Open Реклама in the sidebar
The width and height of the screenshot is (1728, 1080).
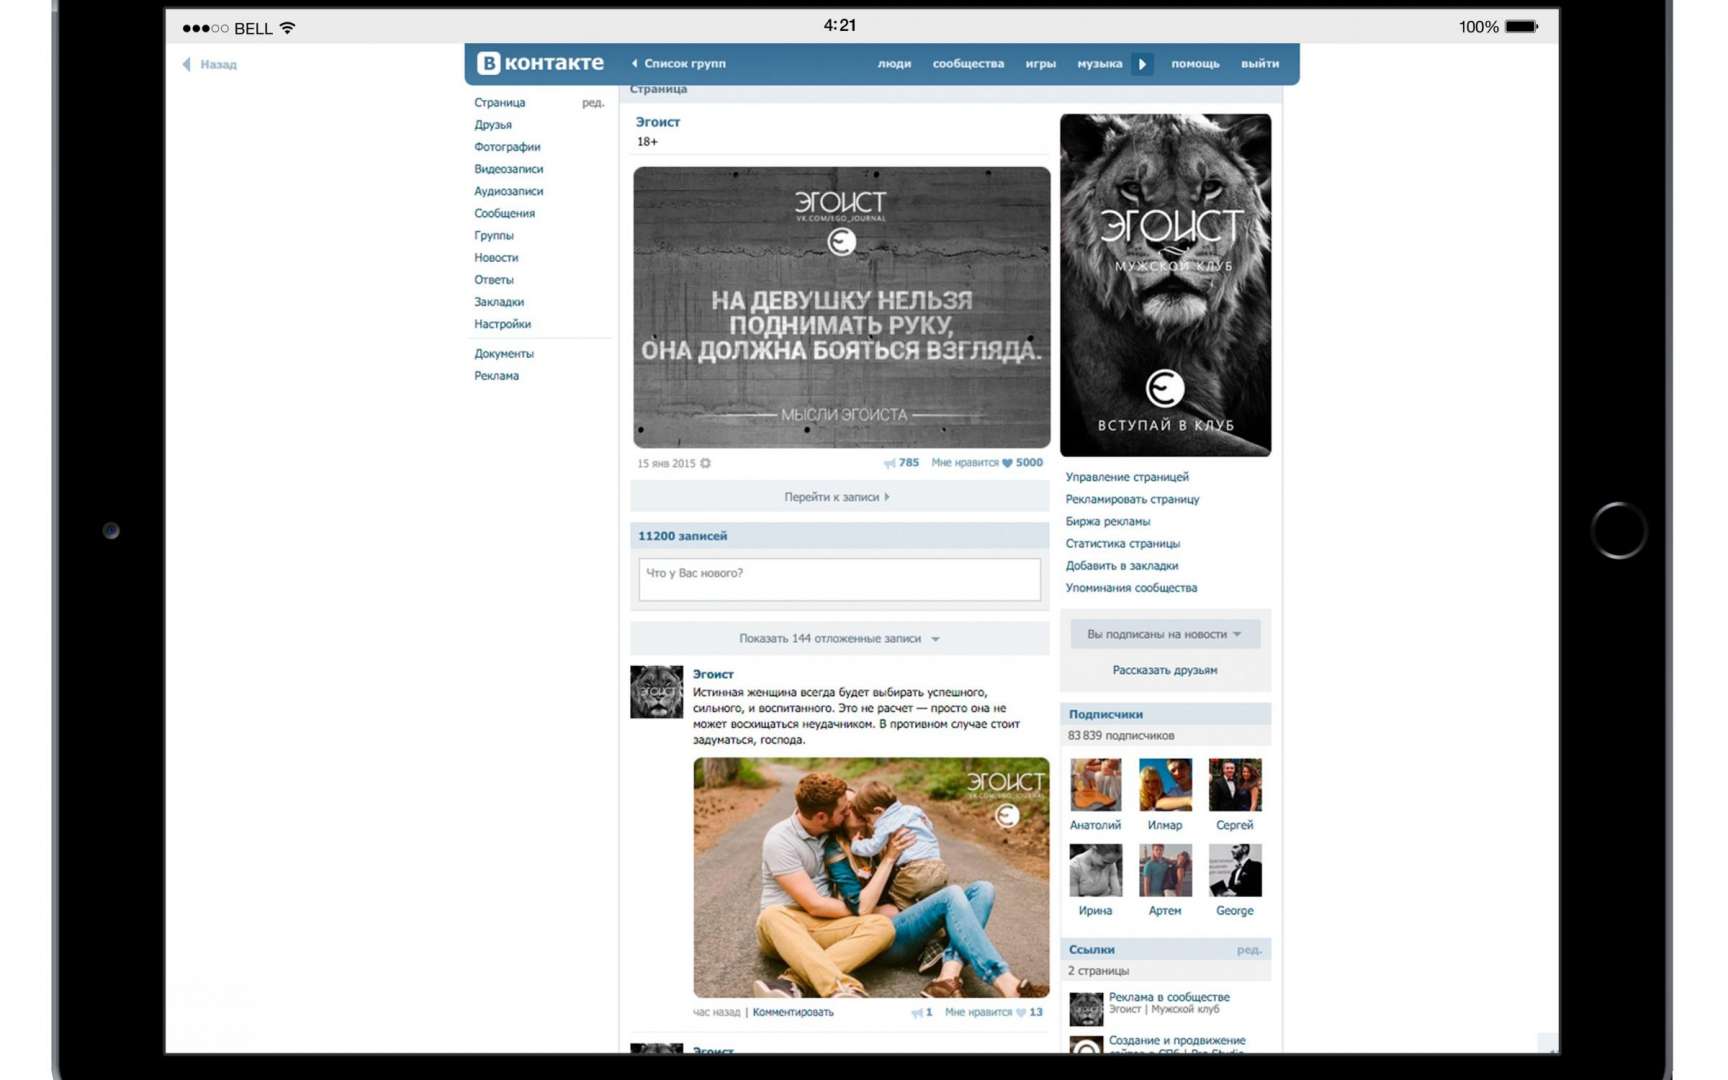coord(496,375)
